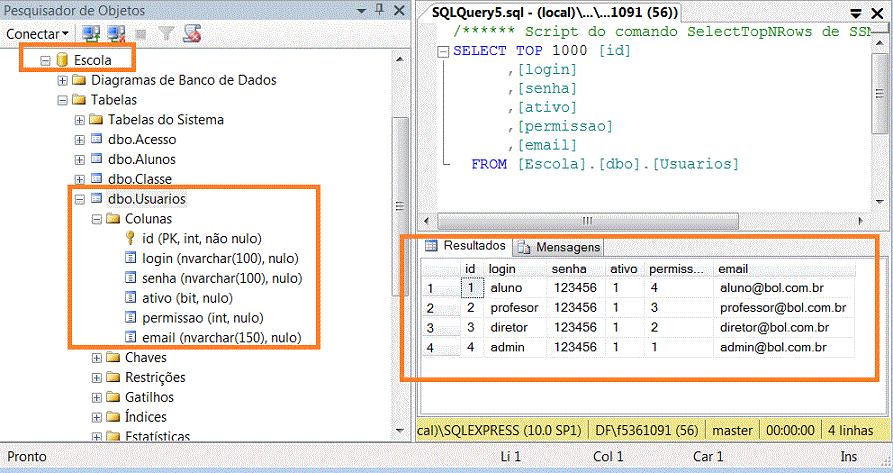
Task: Click the query editor vertical scrollbar thumb
Action: click(879, 93)
